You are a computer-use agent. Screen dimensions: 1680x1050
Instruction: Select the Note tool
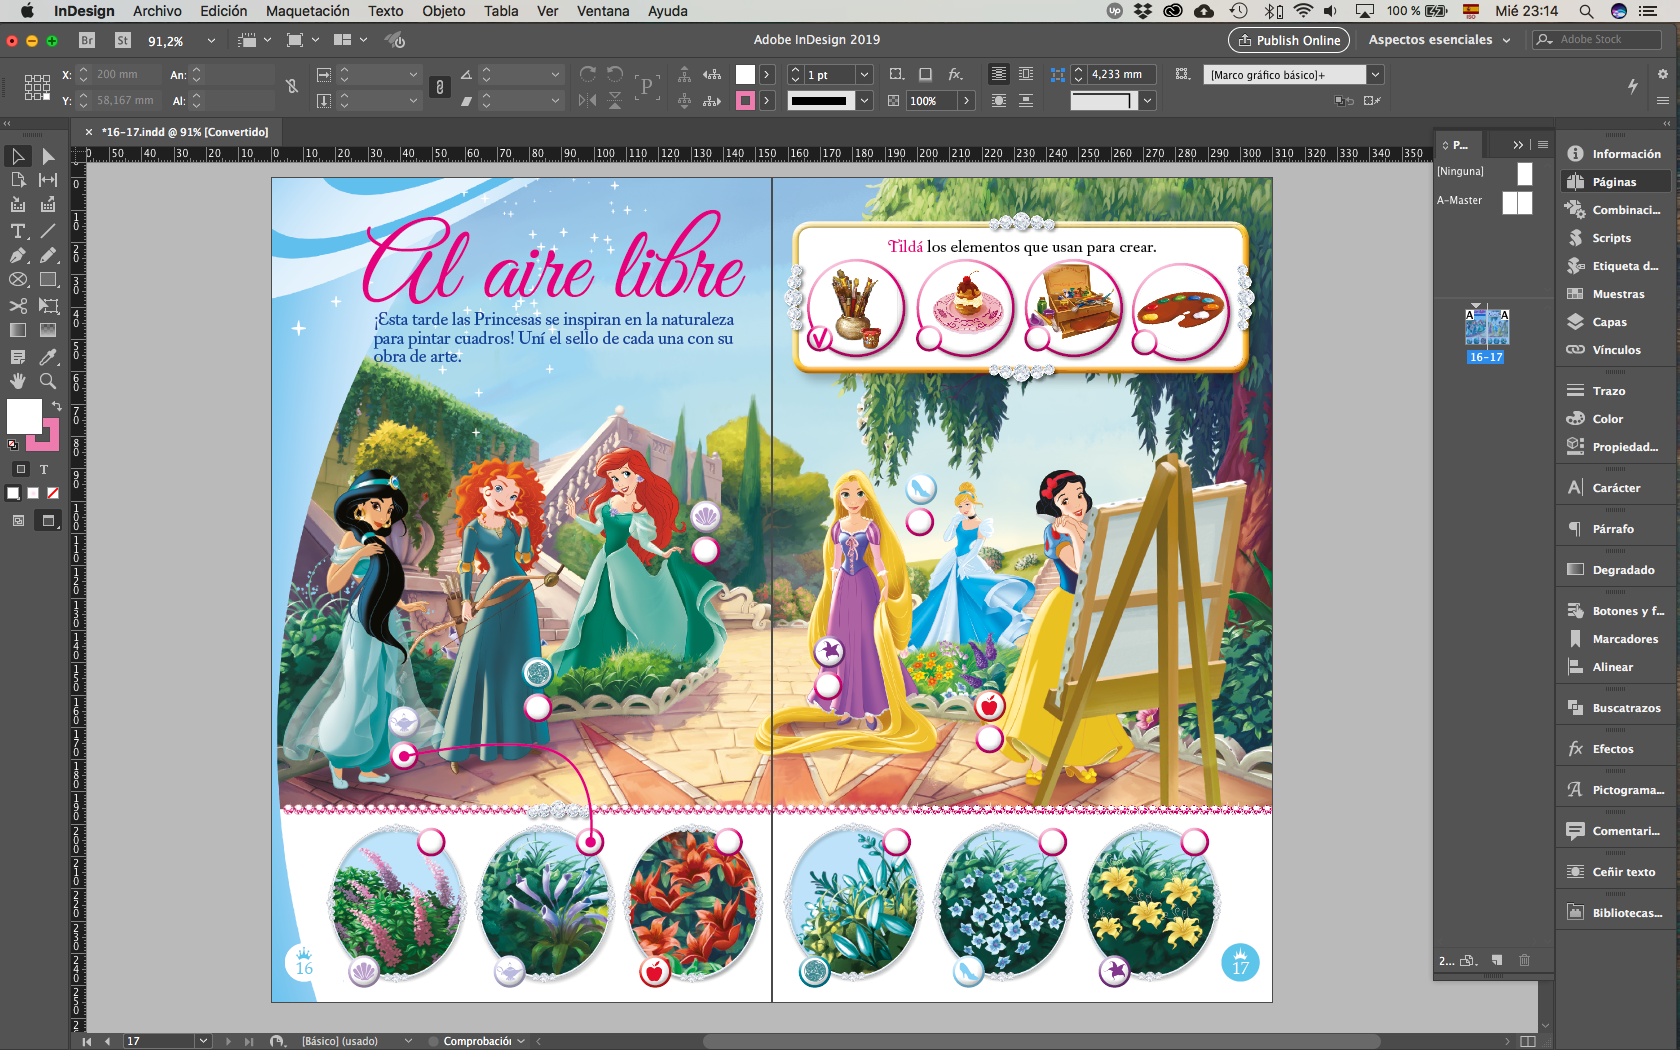tap(18, 357)
